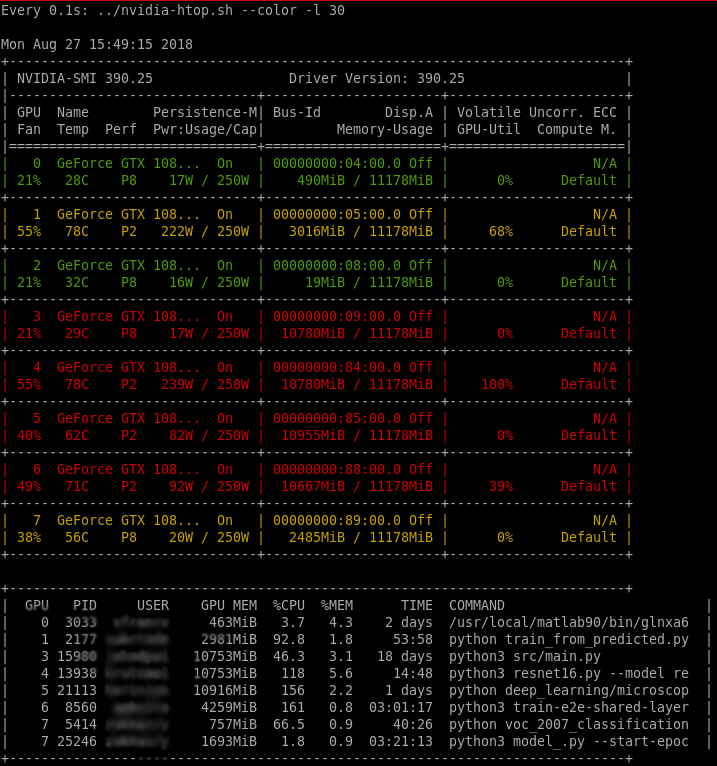
Task: Select 'python3 model_.py --start-epoc' command
Action: click(x=569, y=742)
